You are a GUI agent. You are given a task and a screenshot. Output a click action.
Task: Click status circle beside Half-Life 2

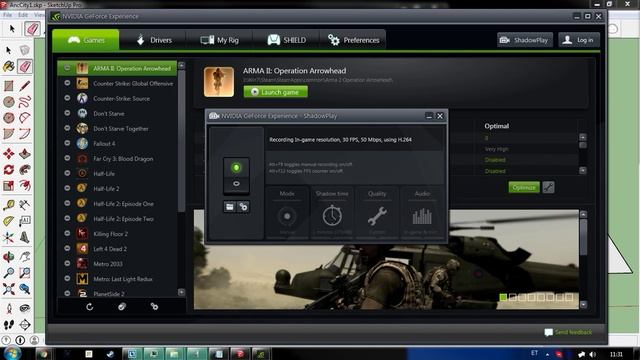67,188
